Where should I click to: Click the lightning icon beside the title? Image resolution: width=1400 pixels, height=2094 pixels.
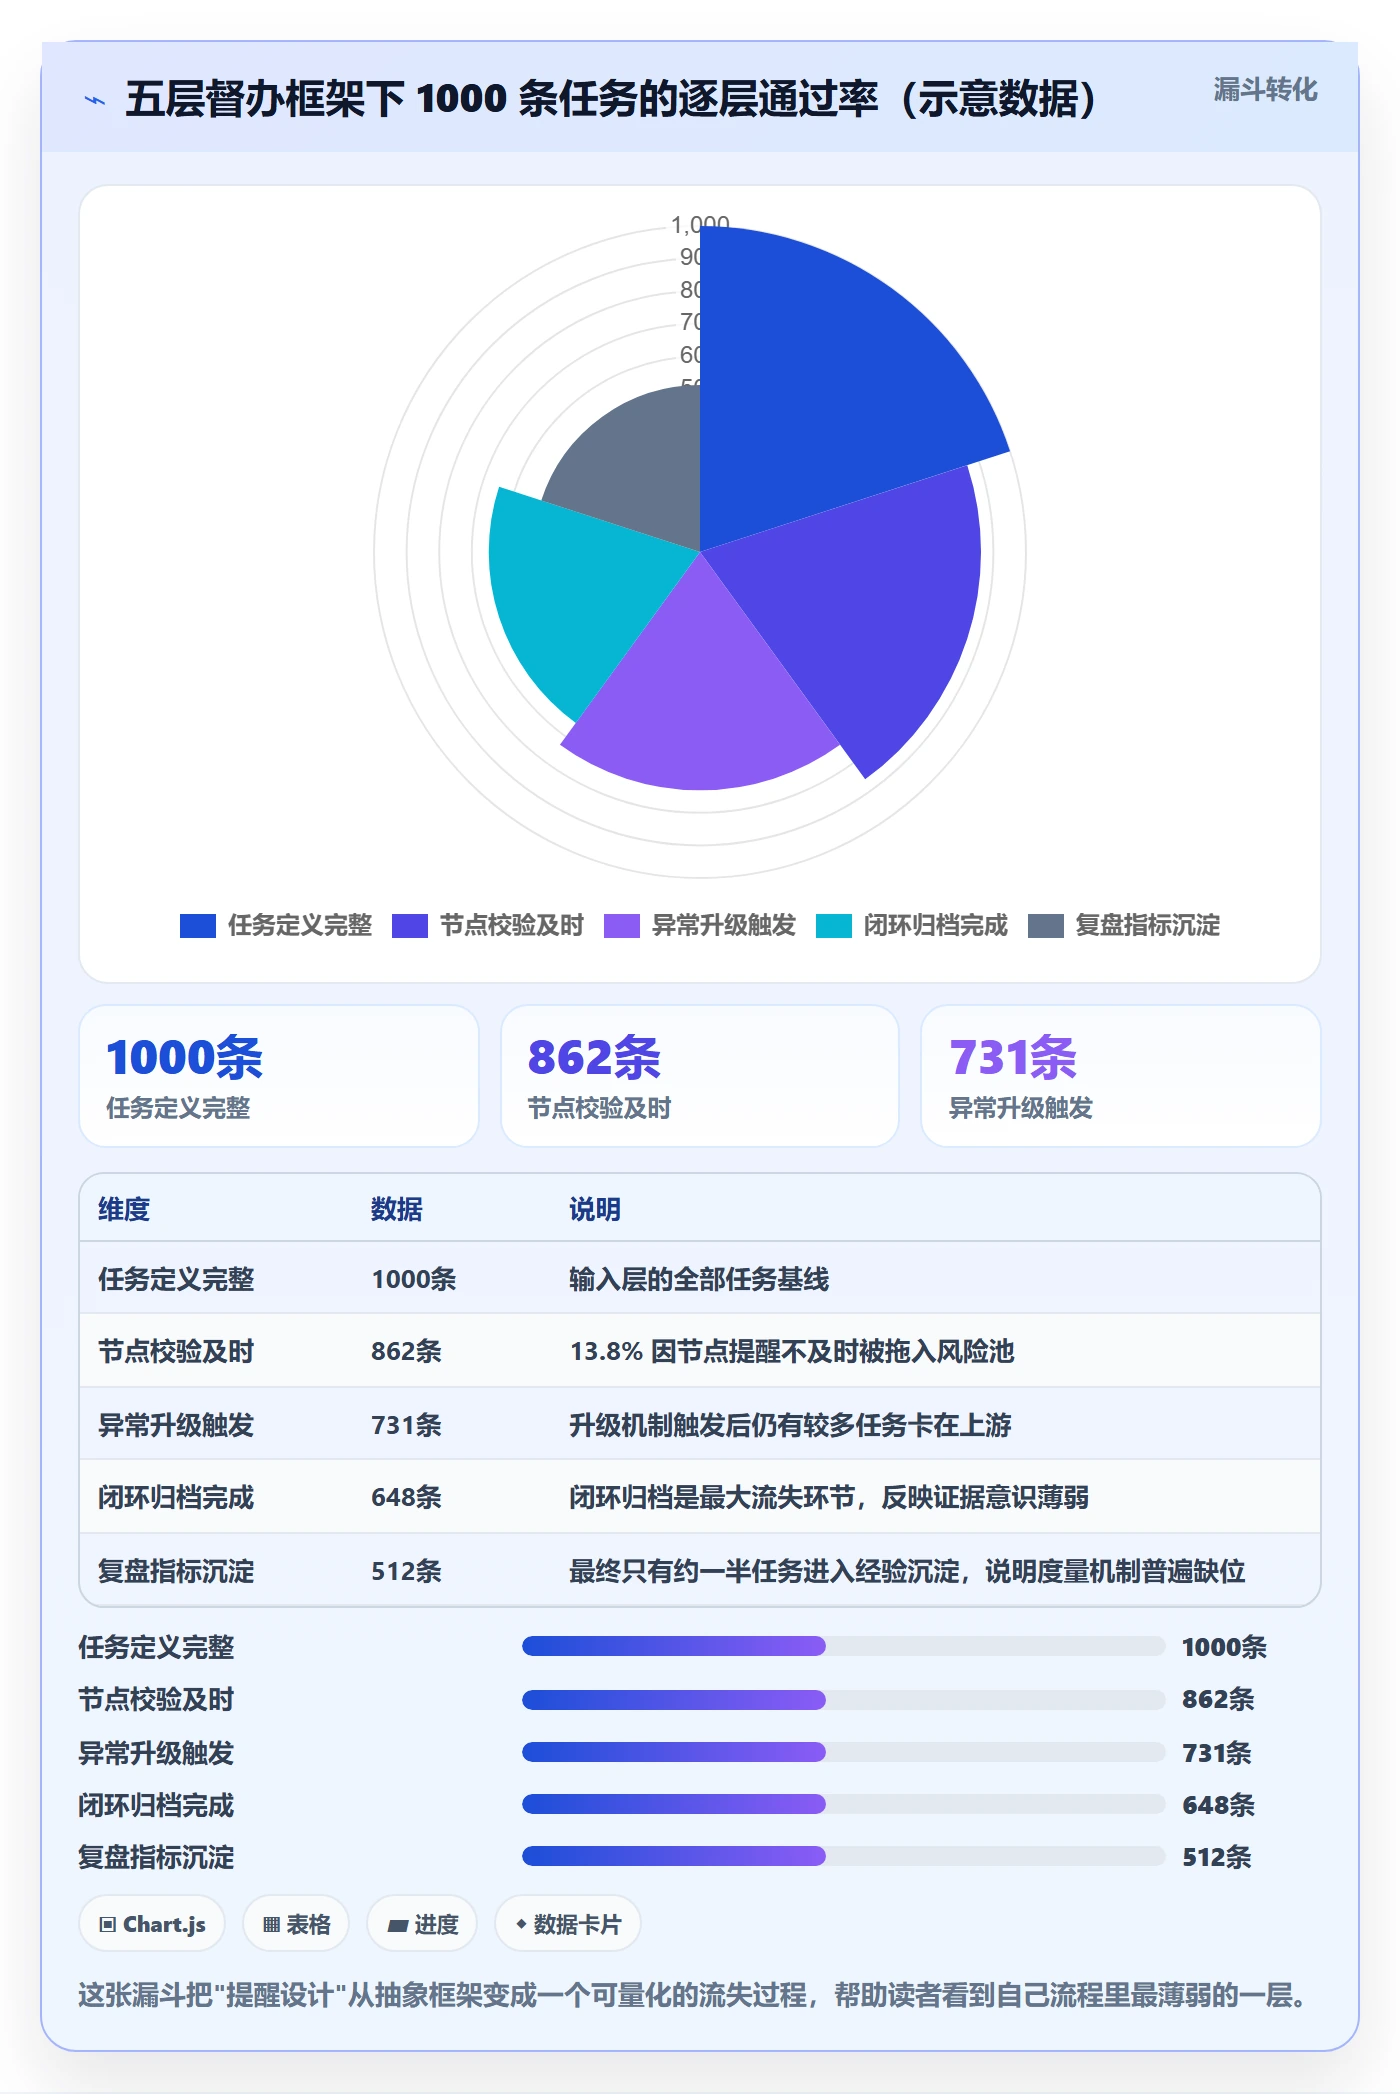(95, 100)
